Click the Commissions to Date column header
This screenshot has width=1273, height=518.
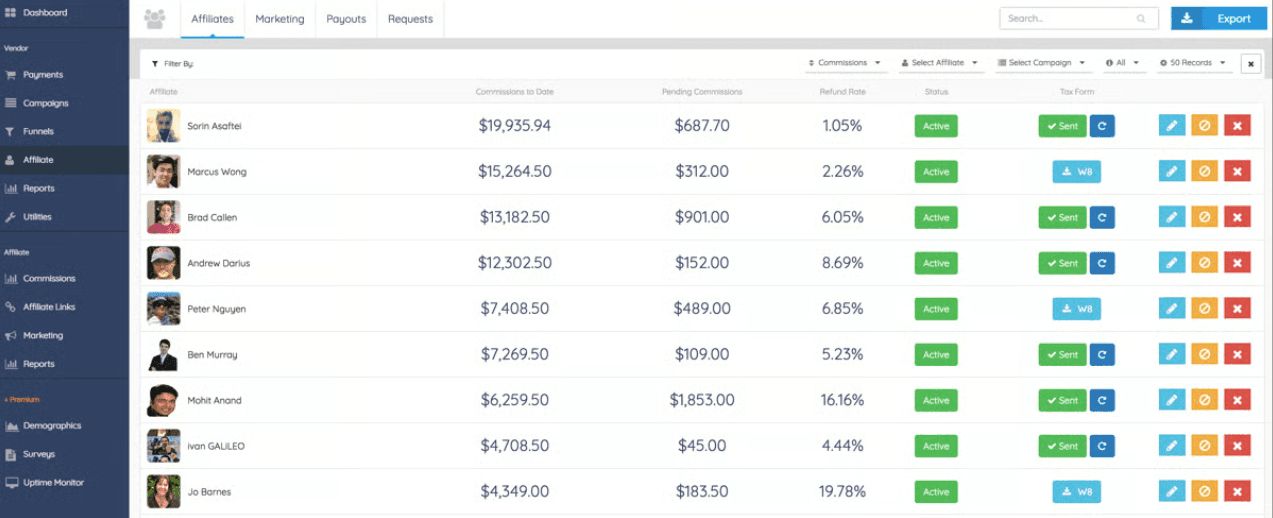[x=514, y=92]
